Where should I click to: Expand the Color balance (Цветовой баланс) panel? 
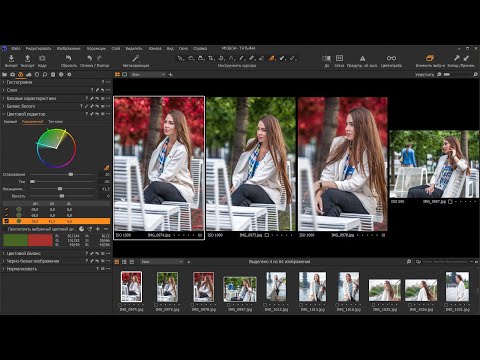(x=4, y=253)
